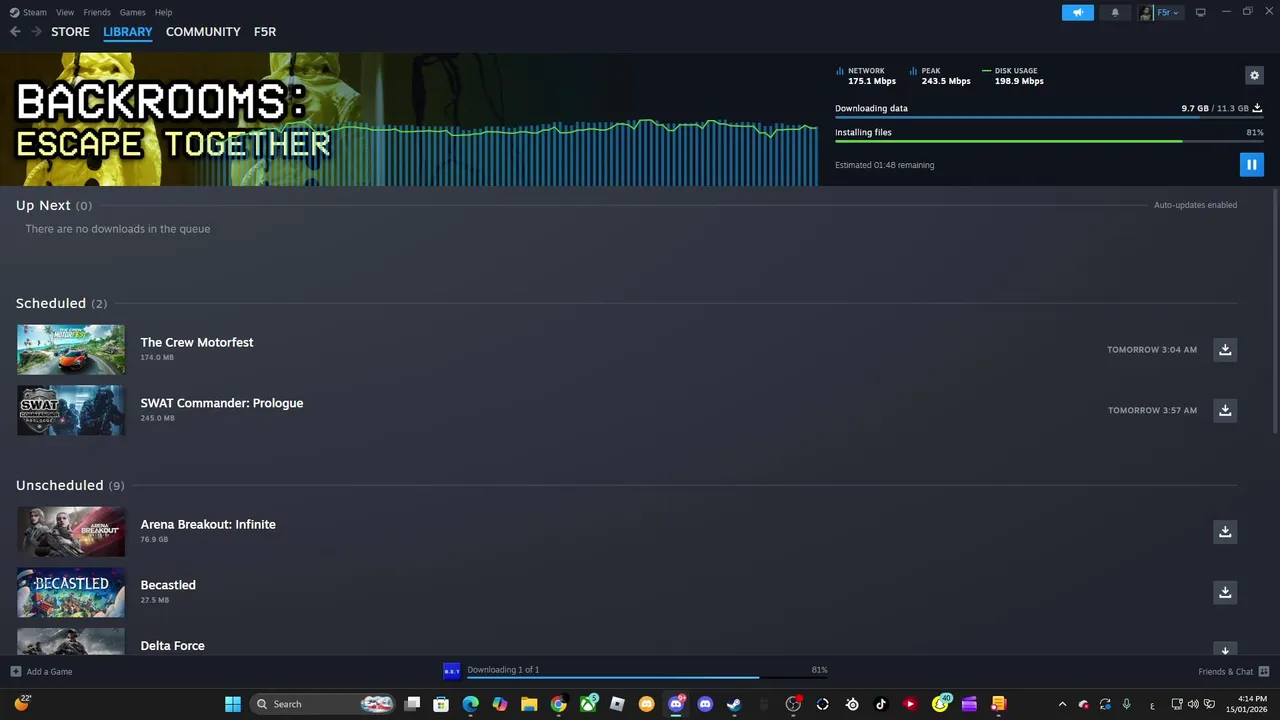1280x720 pixels.
Task: Open Arena Breakout: Infinite thumbnail
Action: (71, 531)
